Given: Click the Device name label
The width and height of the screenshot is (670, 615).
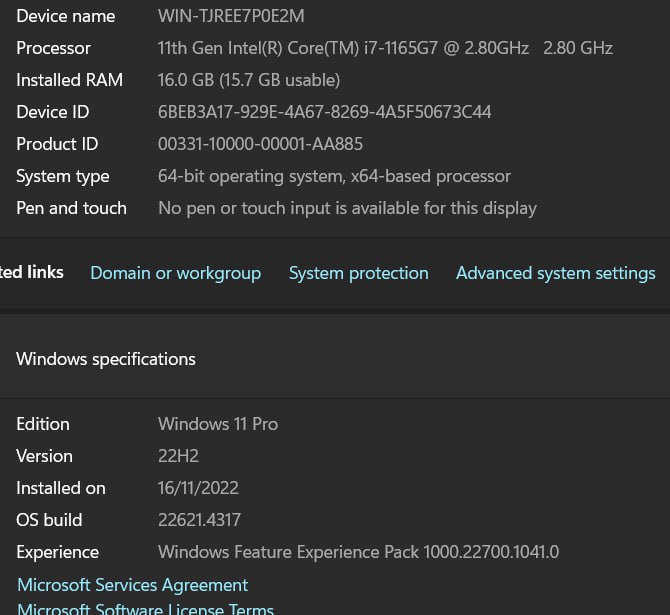Looking at the screenshot, I should pyautogui.click(x=66, y=16).
